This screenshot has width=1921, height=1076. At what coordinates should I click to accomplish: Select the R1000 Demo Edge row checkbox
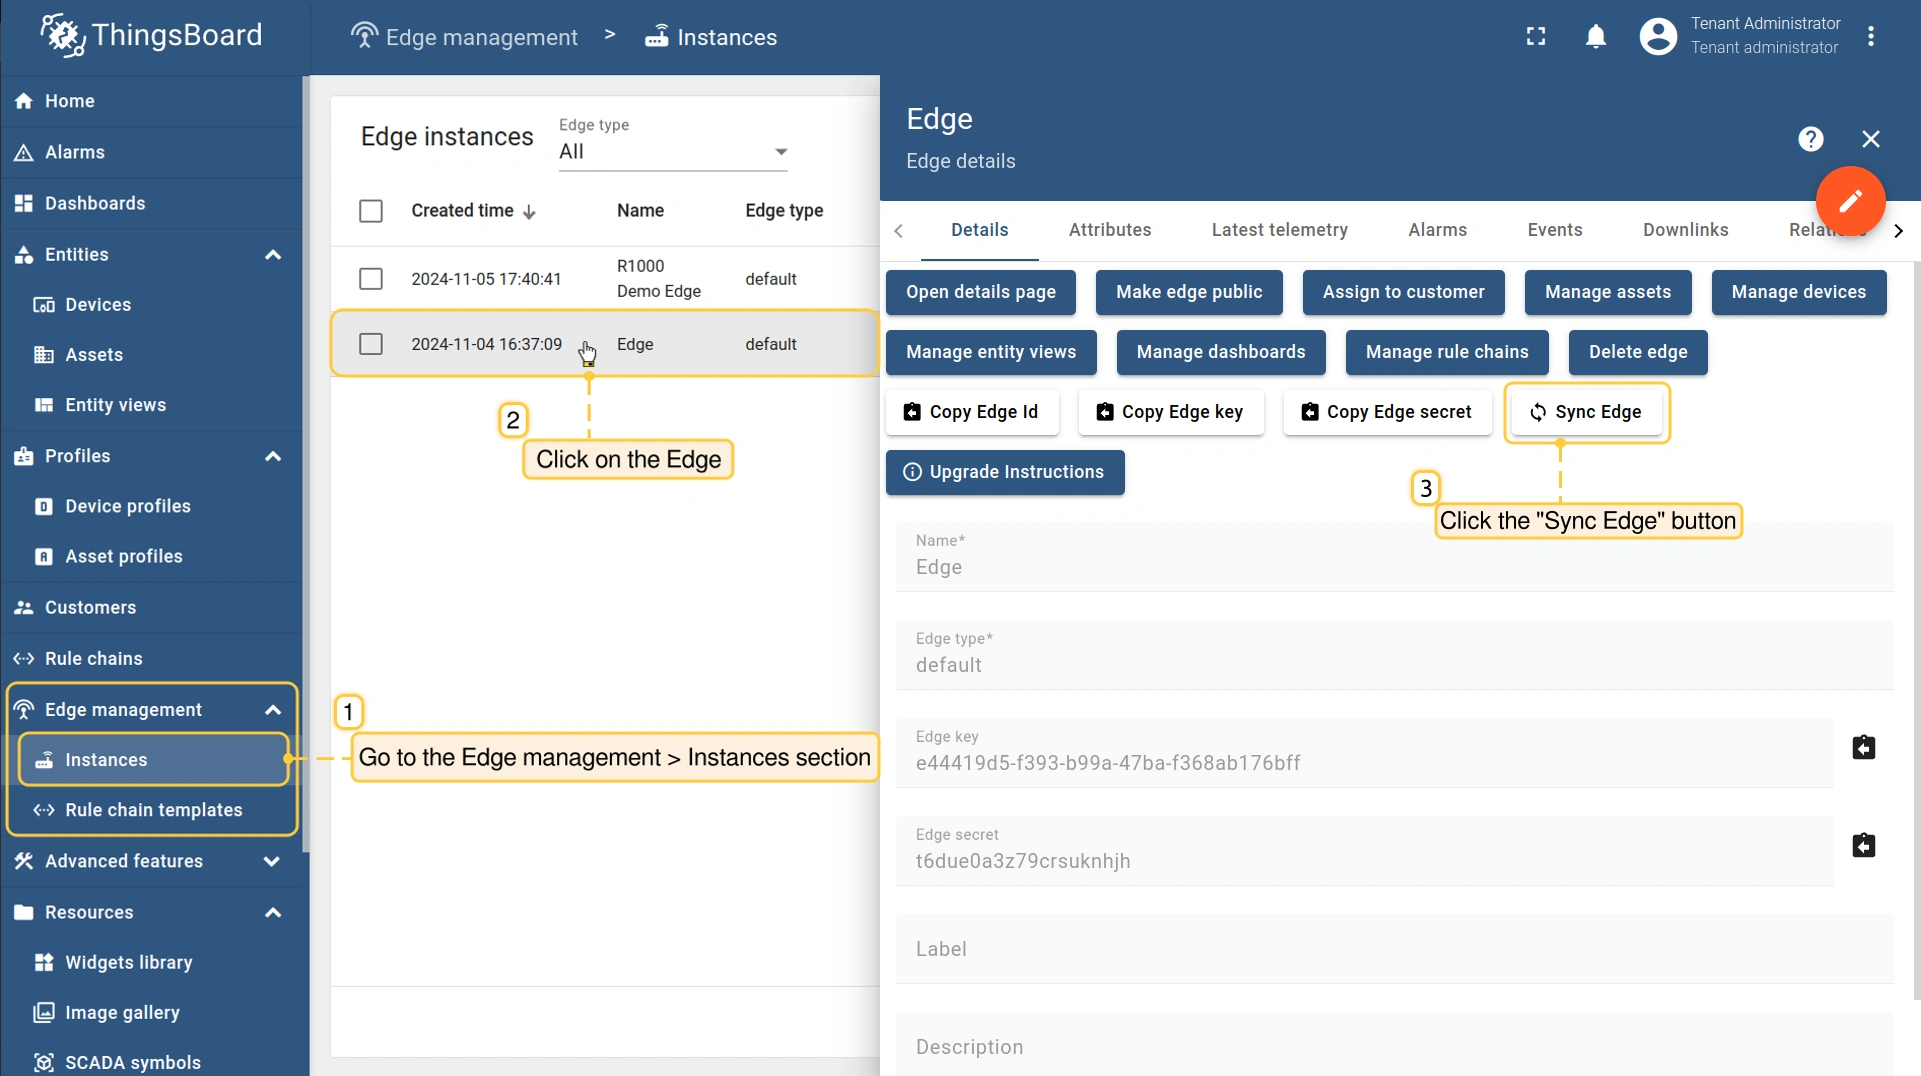coord(371,279)
